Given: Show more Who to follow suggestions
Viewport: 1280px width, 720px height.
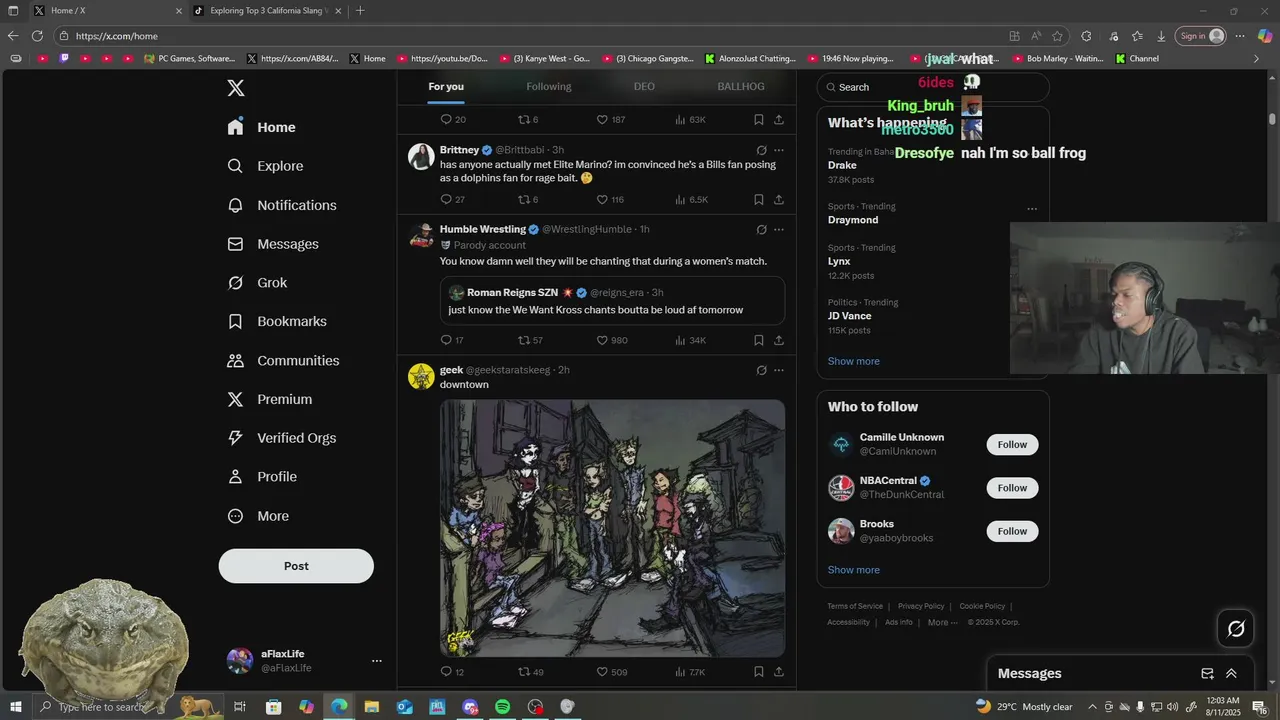Looking at the screenshot, I should 854,570.
